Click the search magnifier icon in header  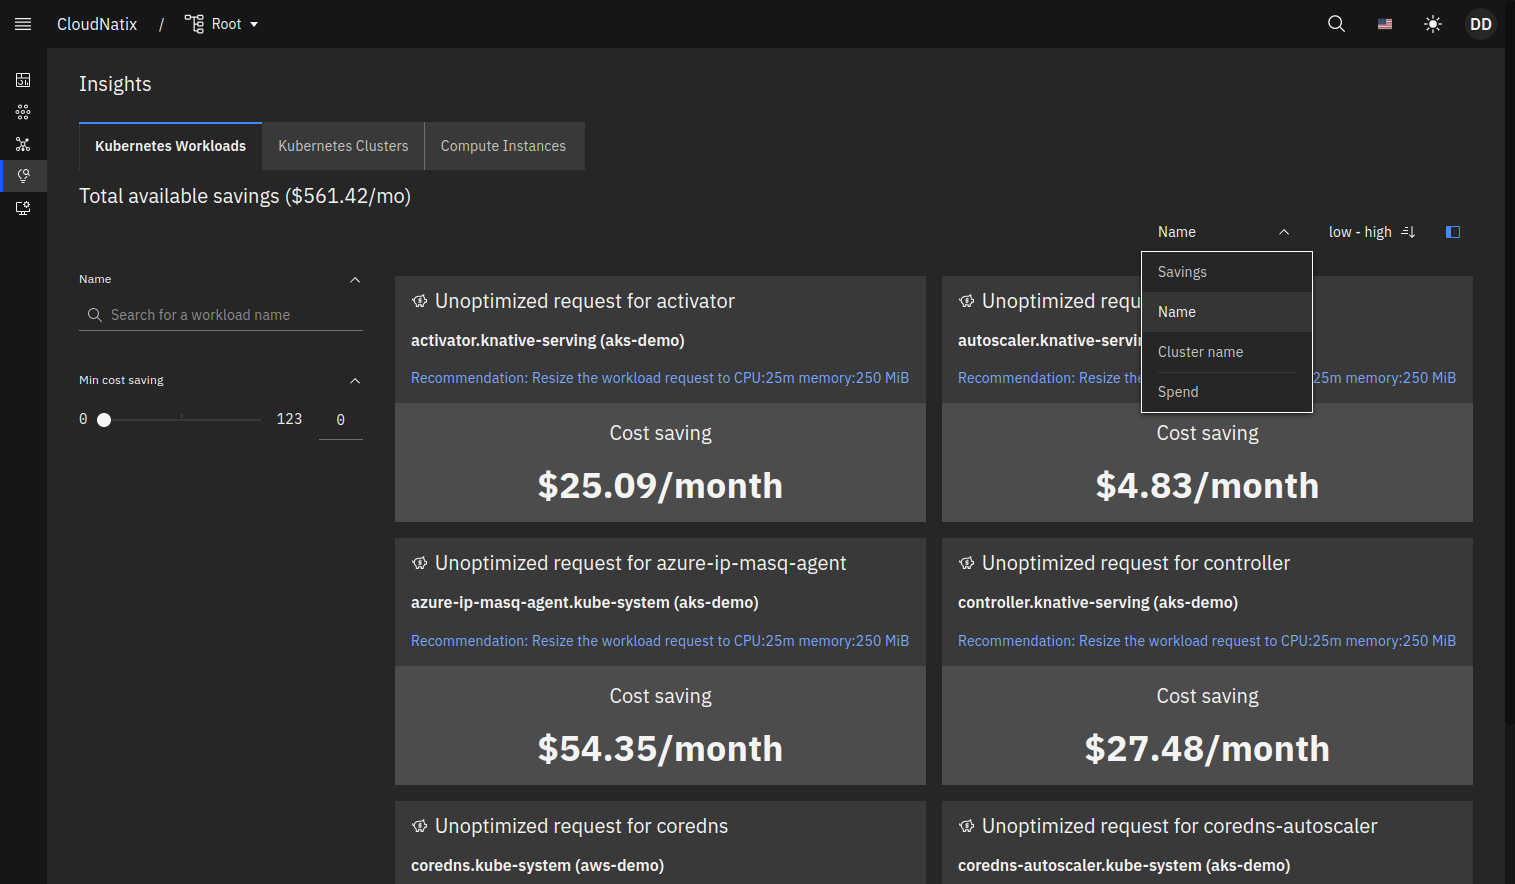1336,24
